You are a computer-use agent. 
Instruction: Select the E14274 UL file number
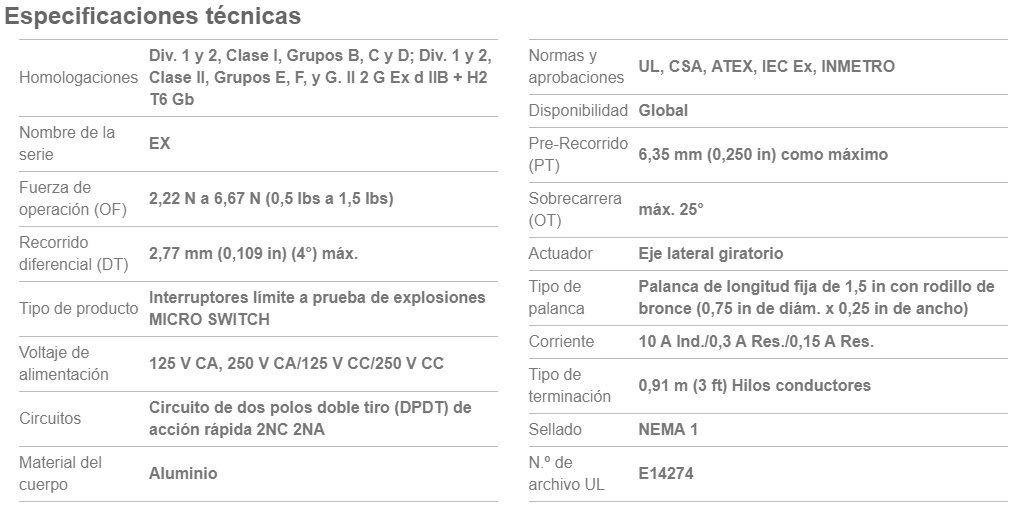click(666, 474)
